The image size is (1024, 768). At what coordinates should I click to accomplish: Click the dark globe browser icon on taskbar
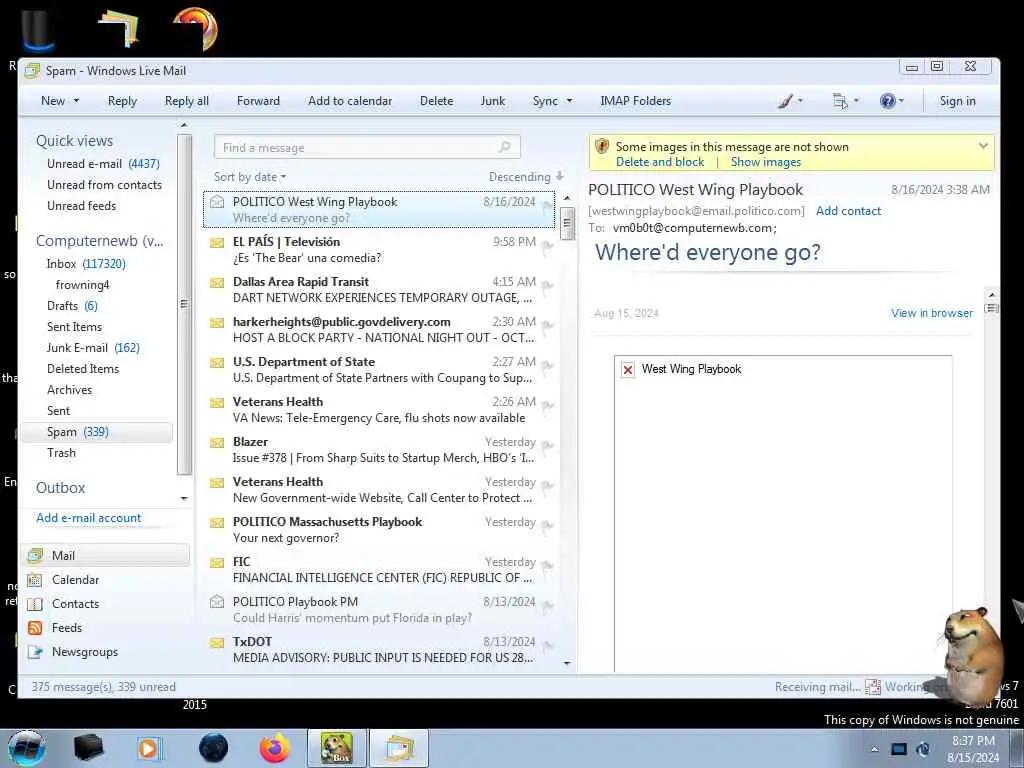click(x=213, y=748)
